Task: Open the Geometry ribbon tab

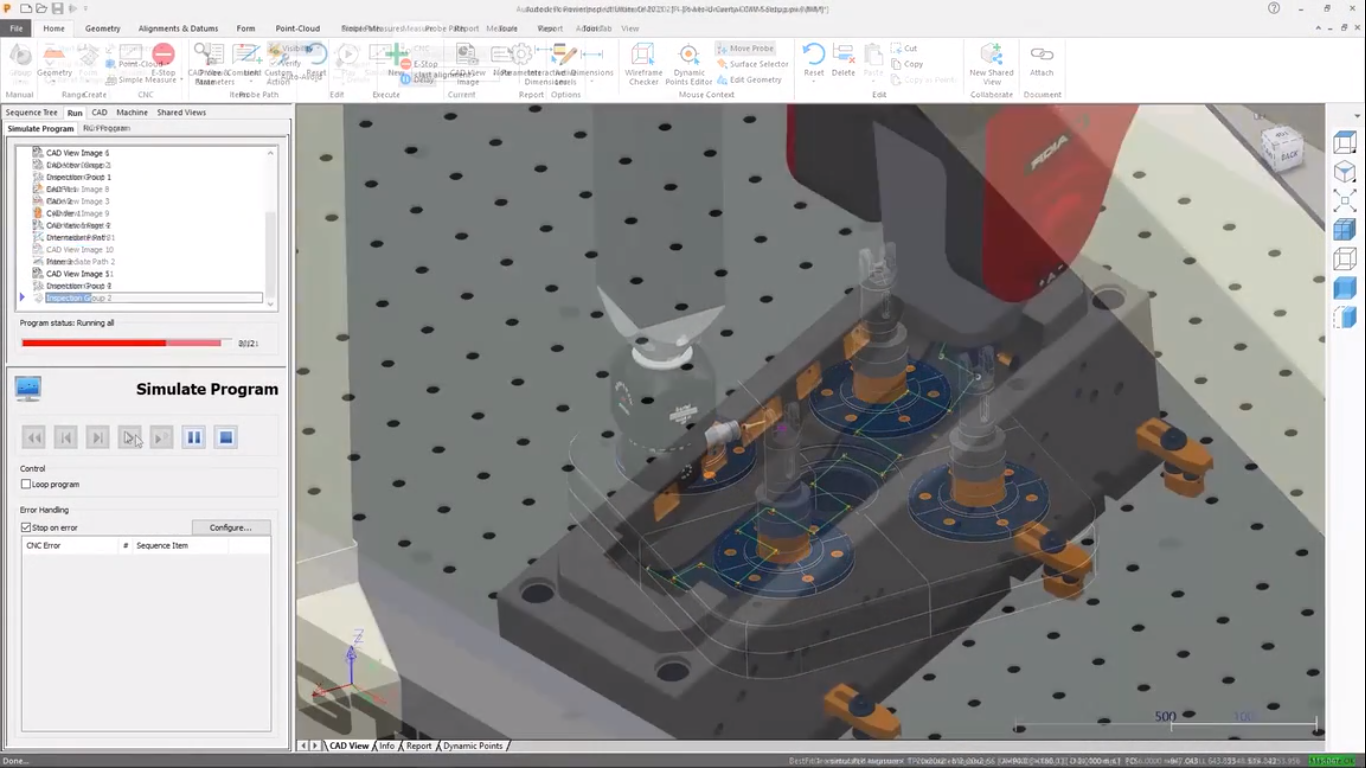Action: (x=102, y=28)
